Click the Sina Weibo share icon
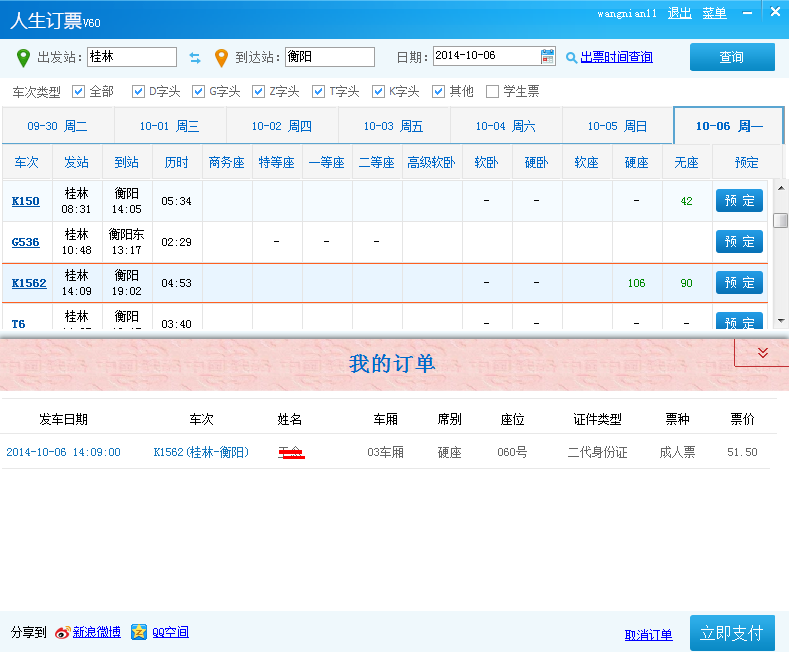 [62, 632]
